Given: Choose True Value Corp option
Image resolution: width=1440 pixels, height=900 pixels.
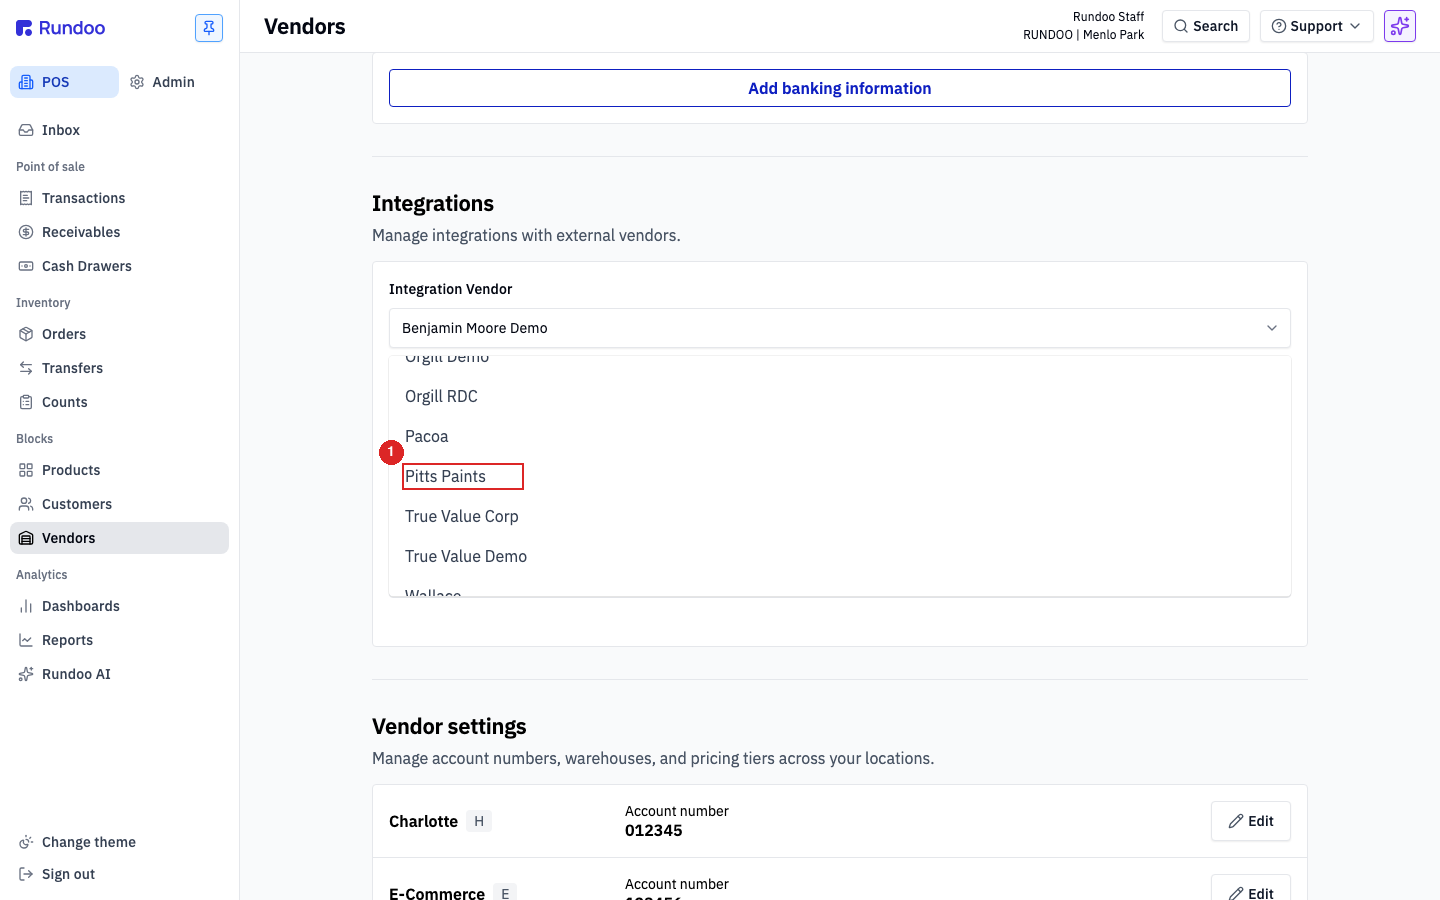Looking at the screenshot, I should coord(840,516).
